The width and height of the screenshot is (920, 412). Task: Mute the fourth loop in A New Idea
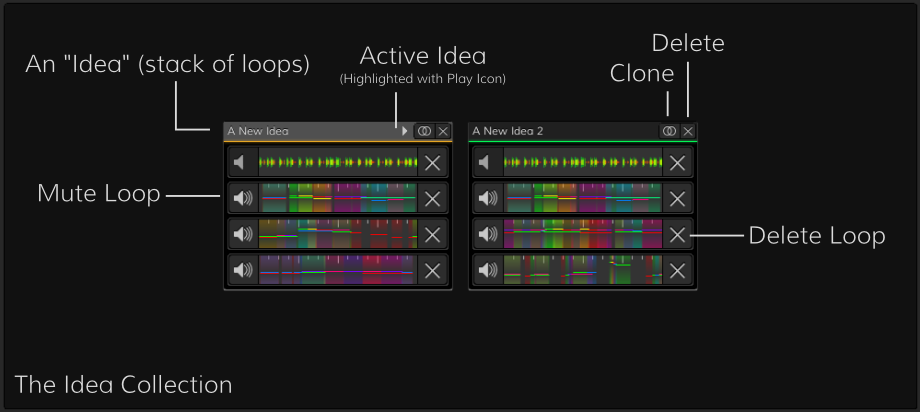click(243, 270)
